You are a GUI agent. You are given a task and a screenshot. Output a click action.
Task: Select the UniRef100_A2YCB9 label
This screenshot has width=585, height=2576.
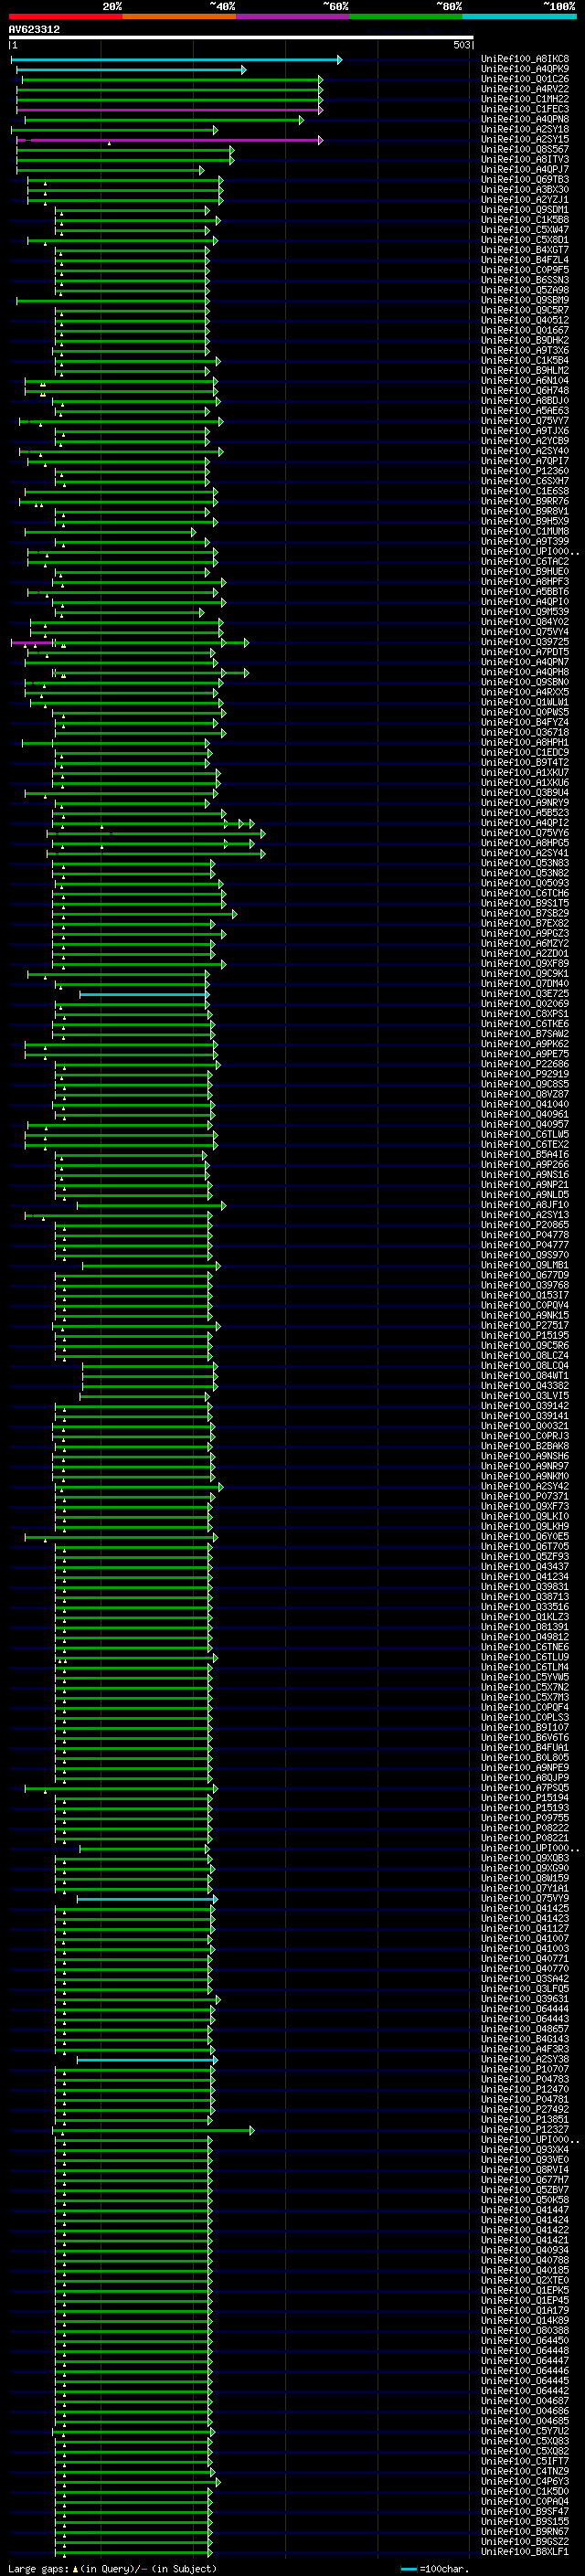pos(525,441)
